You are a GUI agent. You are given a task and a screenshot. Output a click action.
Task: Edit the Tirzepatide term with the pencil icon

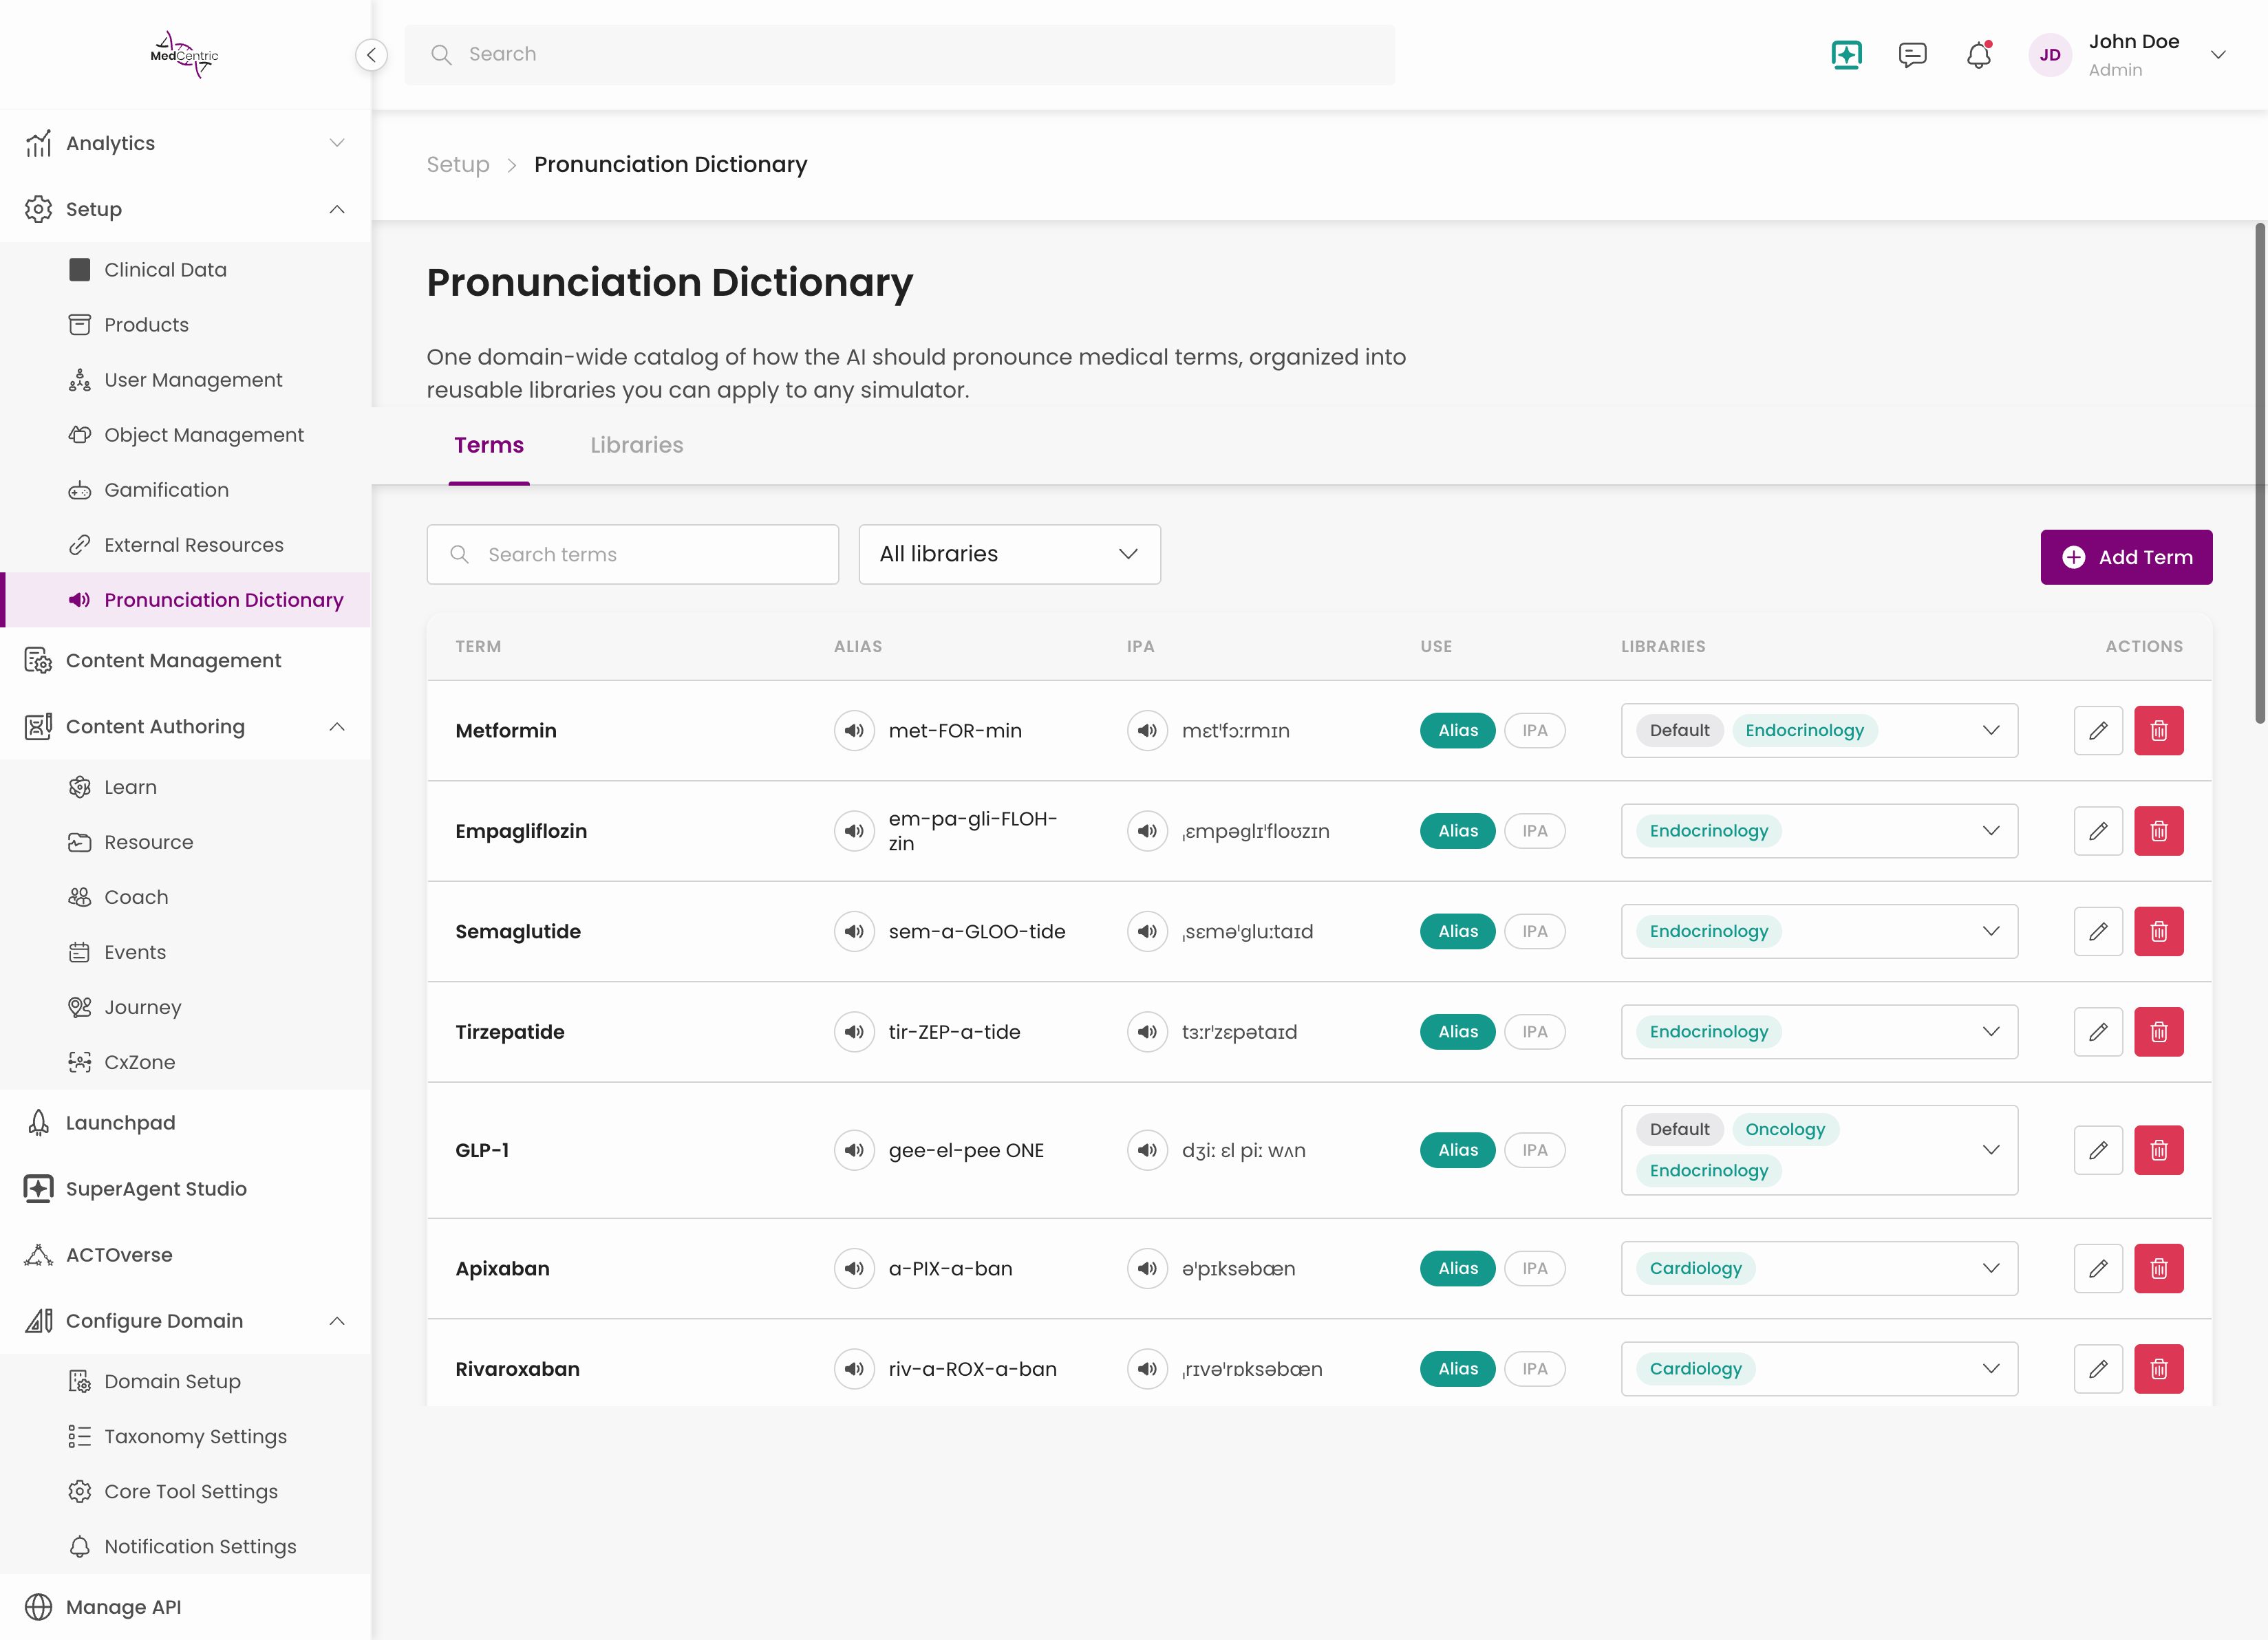coord(2098,1032)
